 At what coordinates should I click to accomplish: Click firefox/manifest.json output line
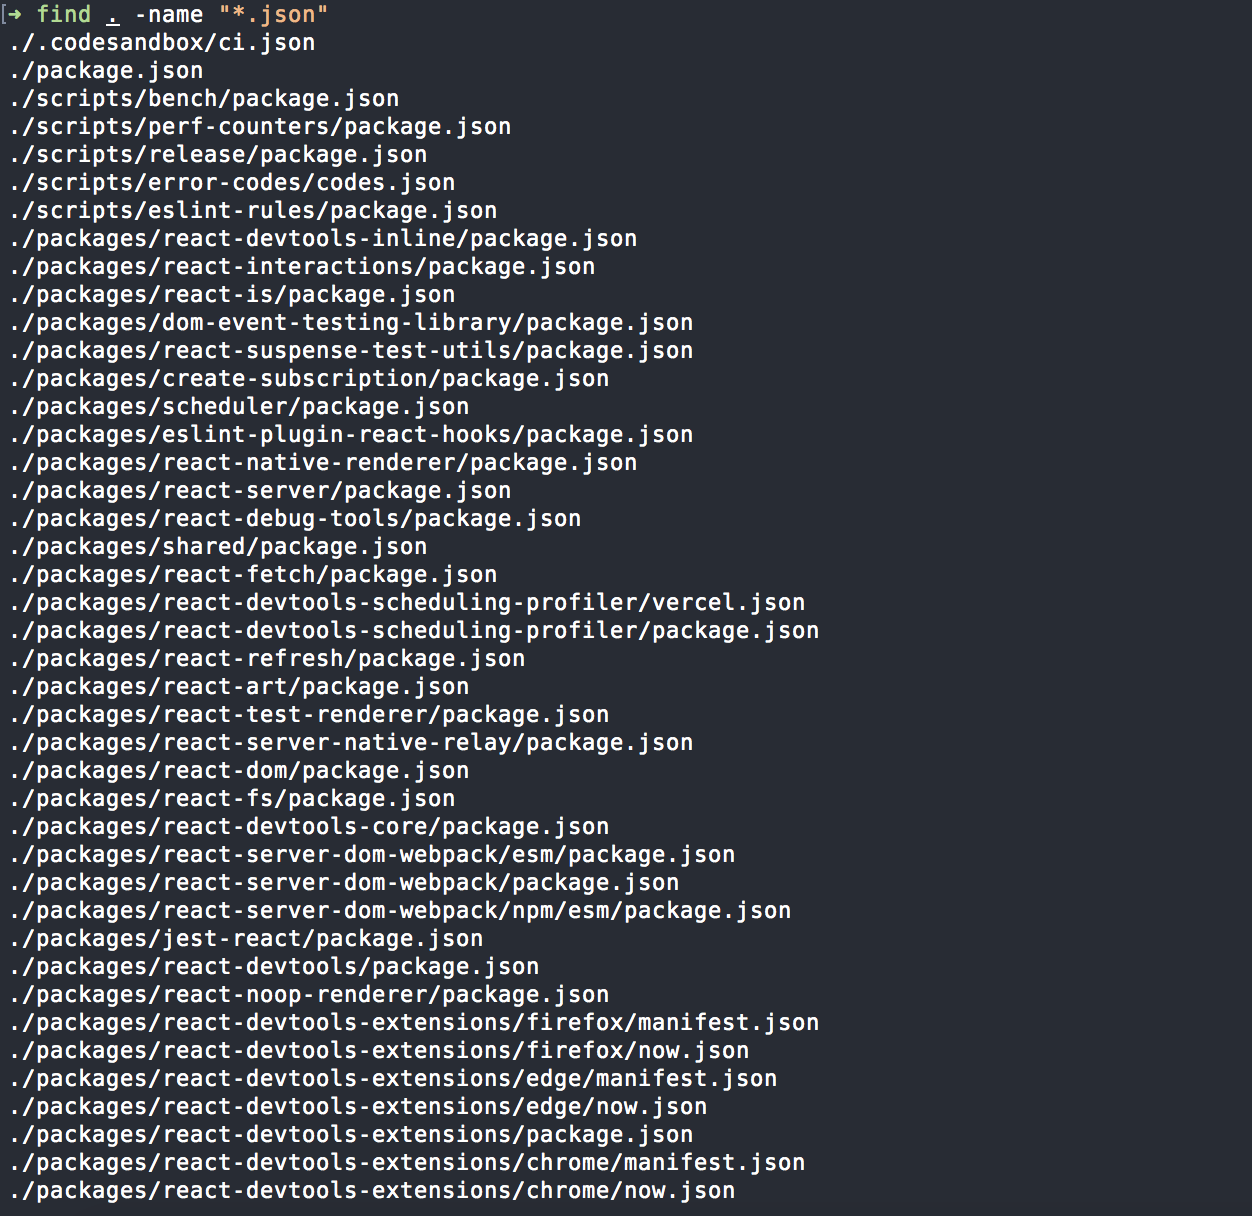pos(414,1022)
